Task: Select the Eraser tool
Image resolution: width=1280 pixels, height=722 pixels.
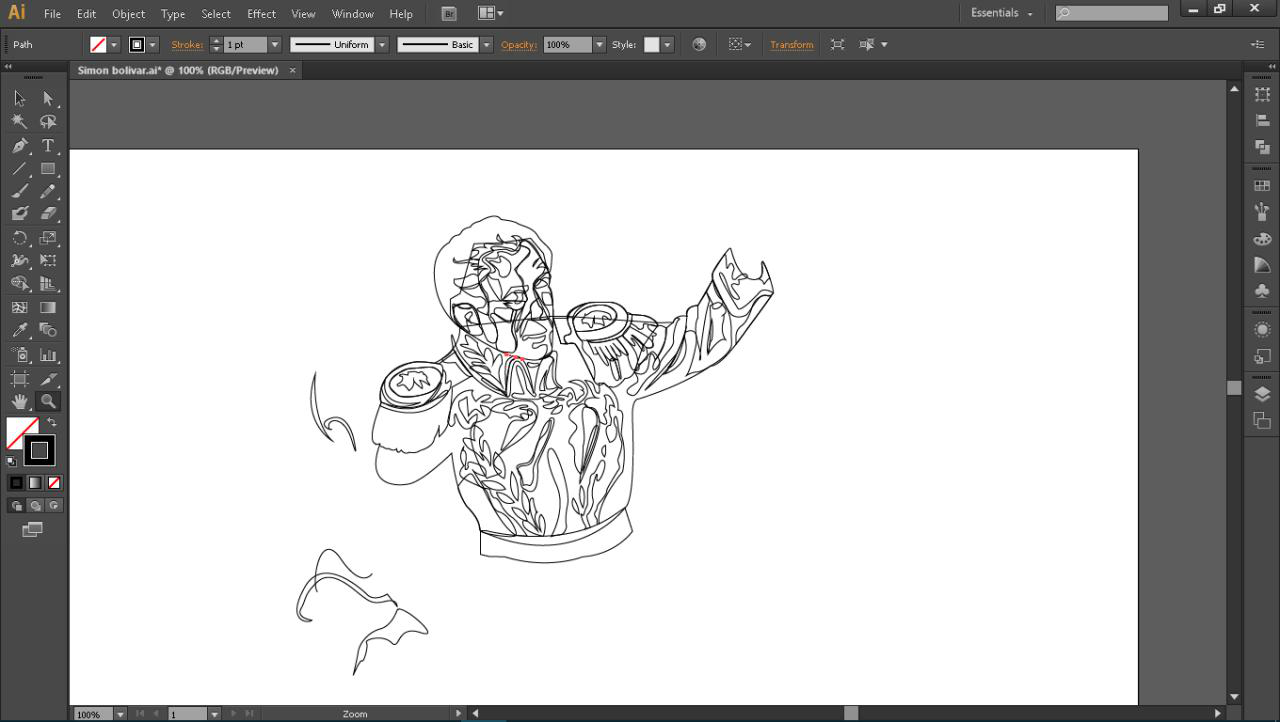Action: [x=47, y=214]
